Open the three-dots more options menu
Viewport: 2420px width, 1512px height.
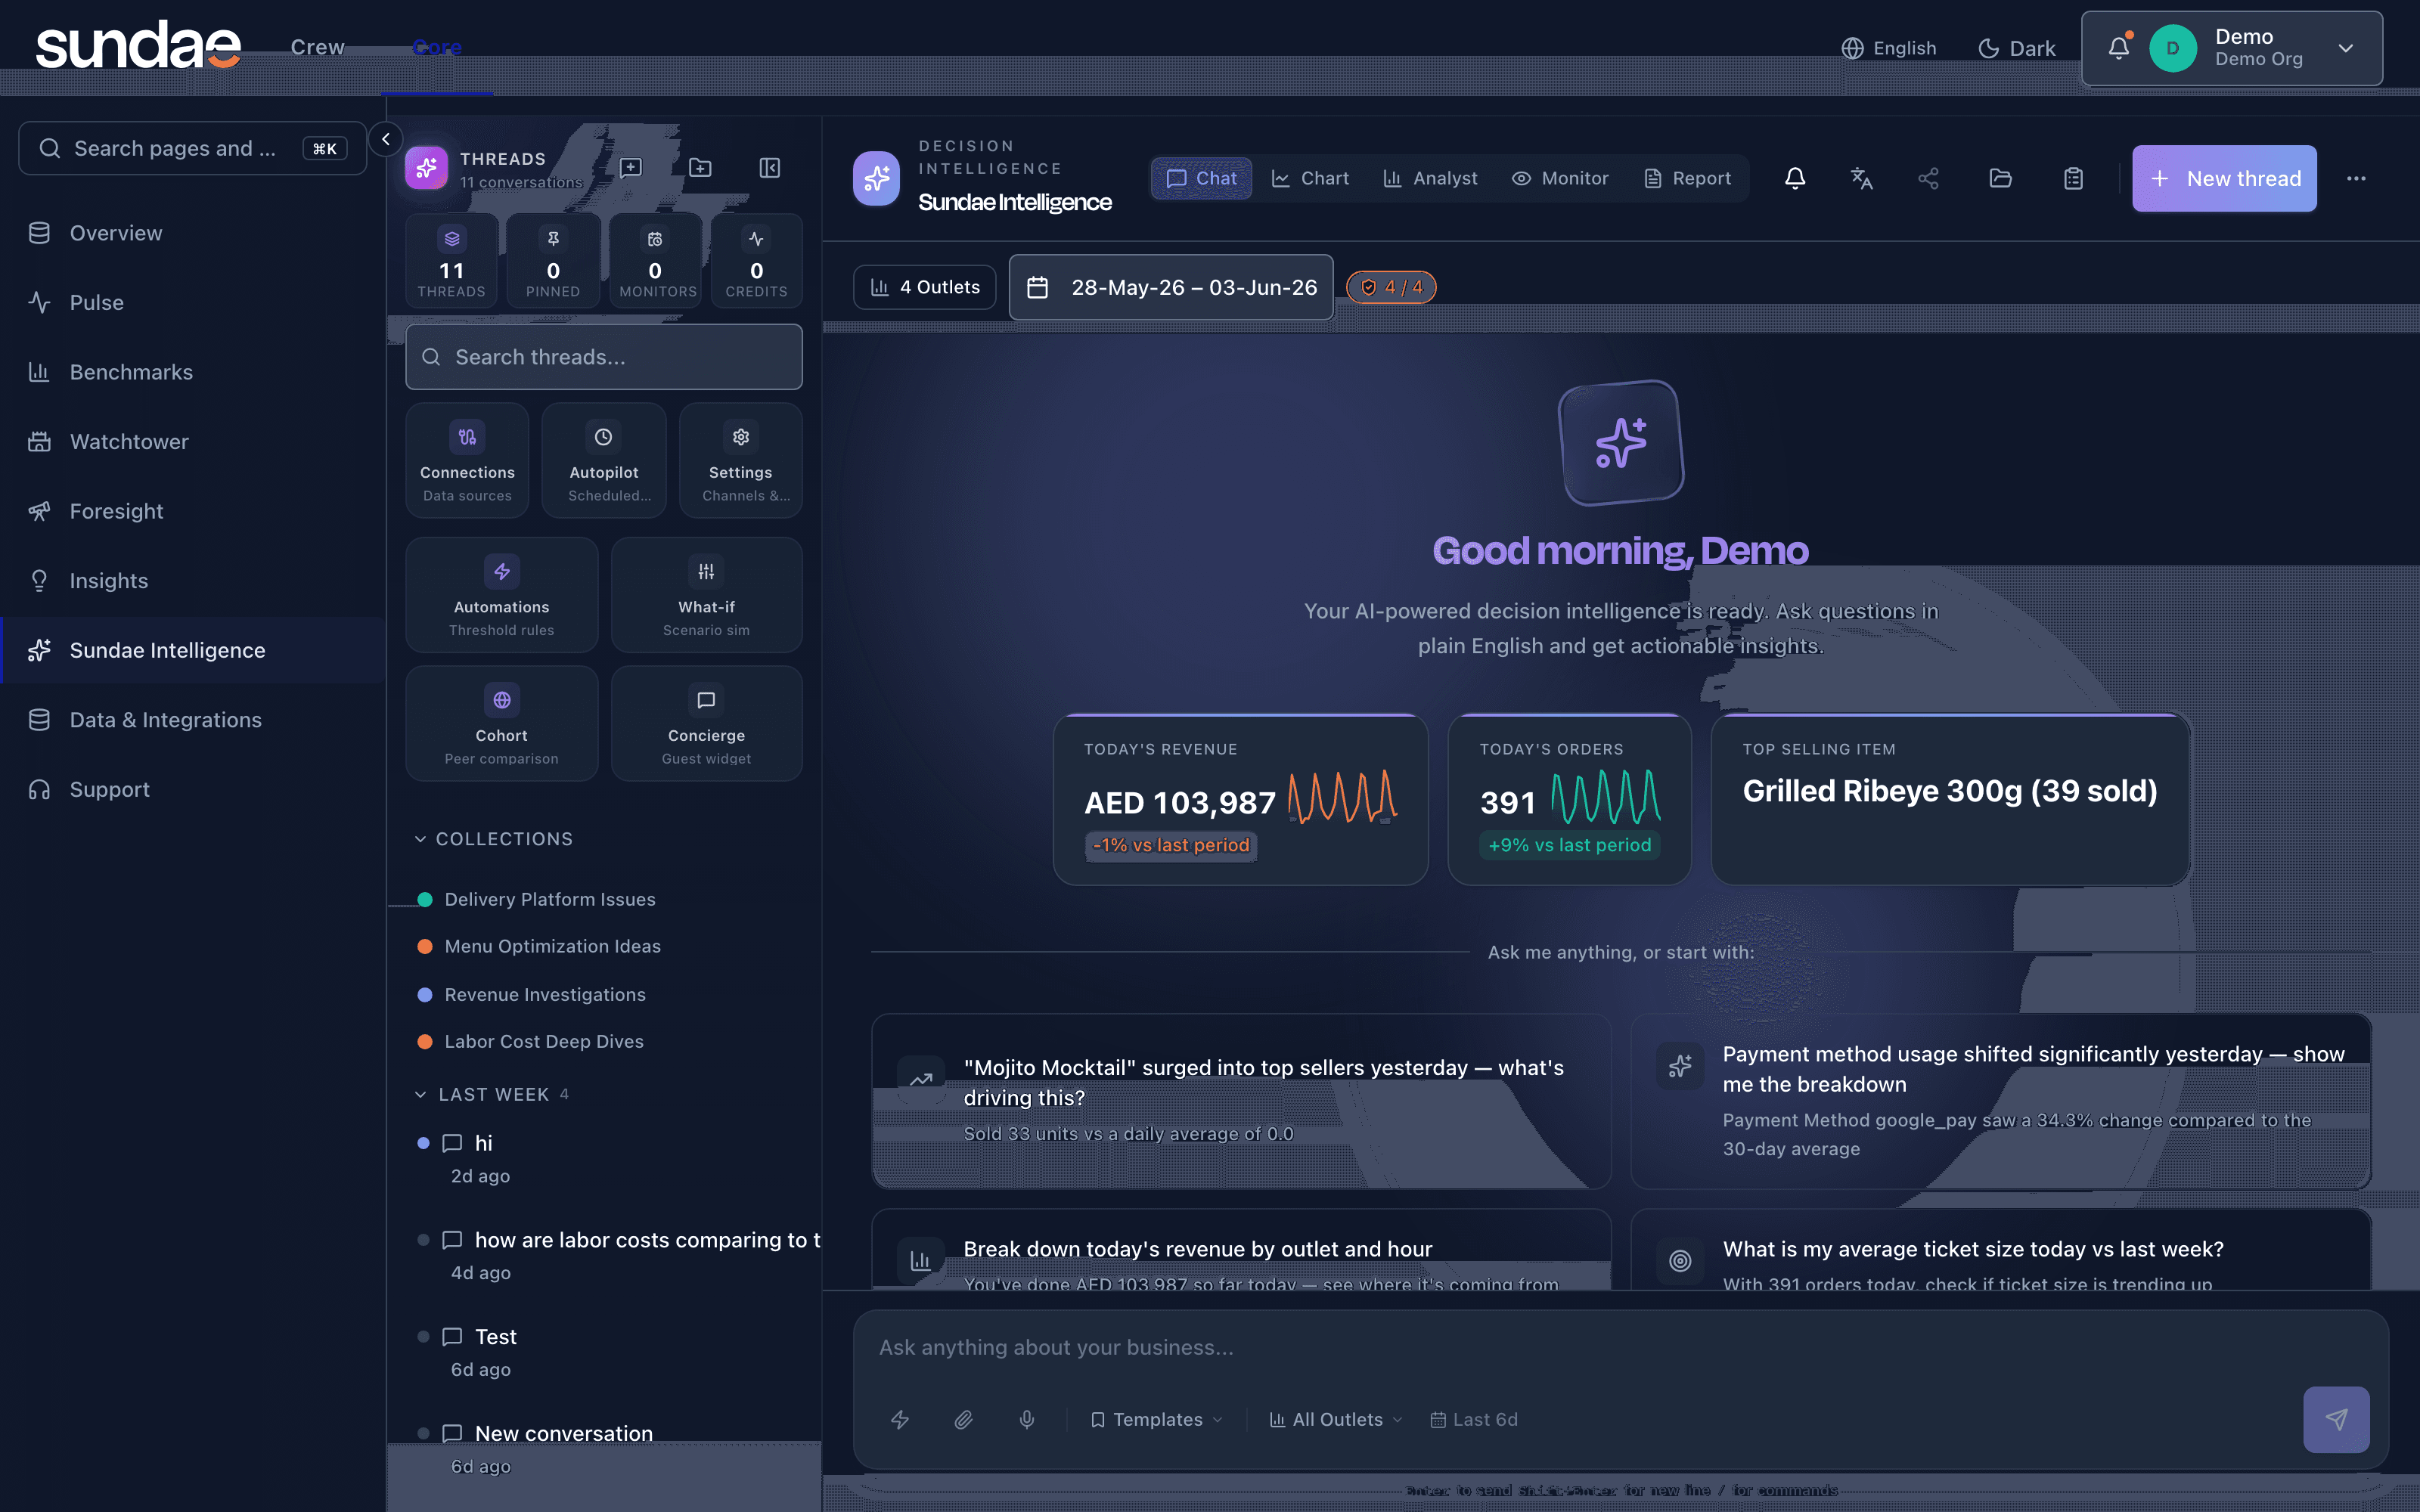(2356, 178)
